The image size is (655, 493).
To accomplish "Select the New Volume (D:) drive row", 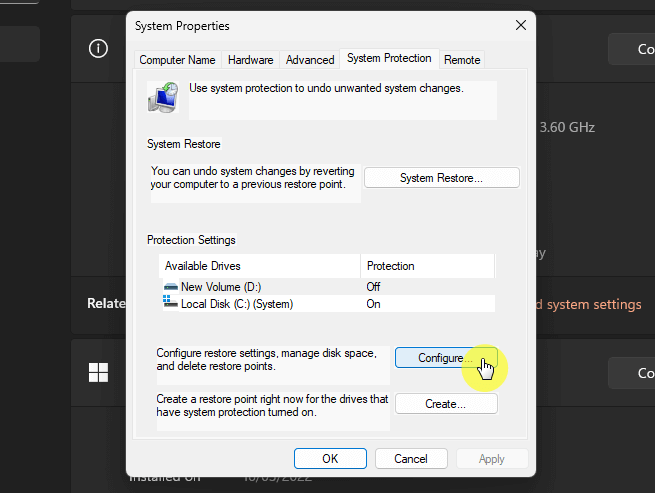I will [x=328, y=287].
